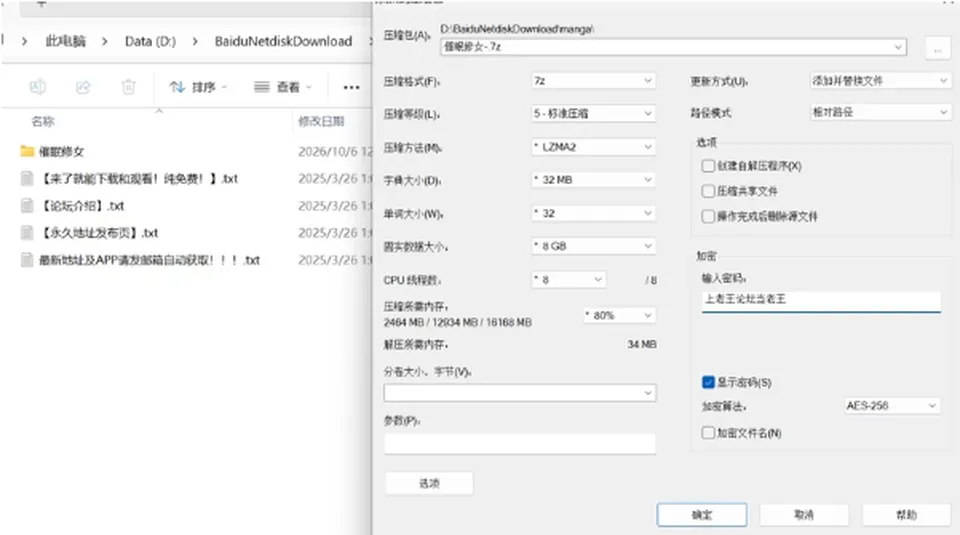This screenshot has width=960, height=535.
Task: Open the 更新方式 dropdown showing 添加并替换文件
Action: pos(880,81)
